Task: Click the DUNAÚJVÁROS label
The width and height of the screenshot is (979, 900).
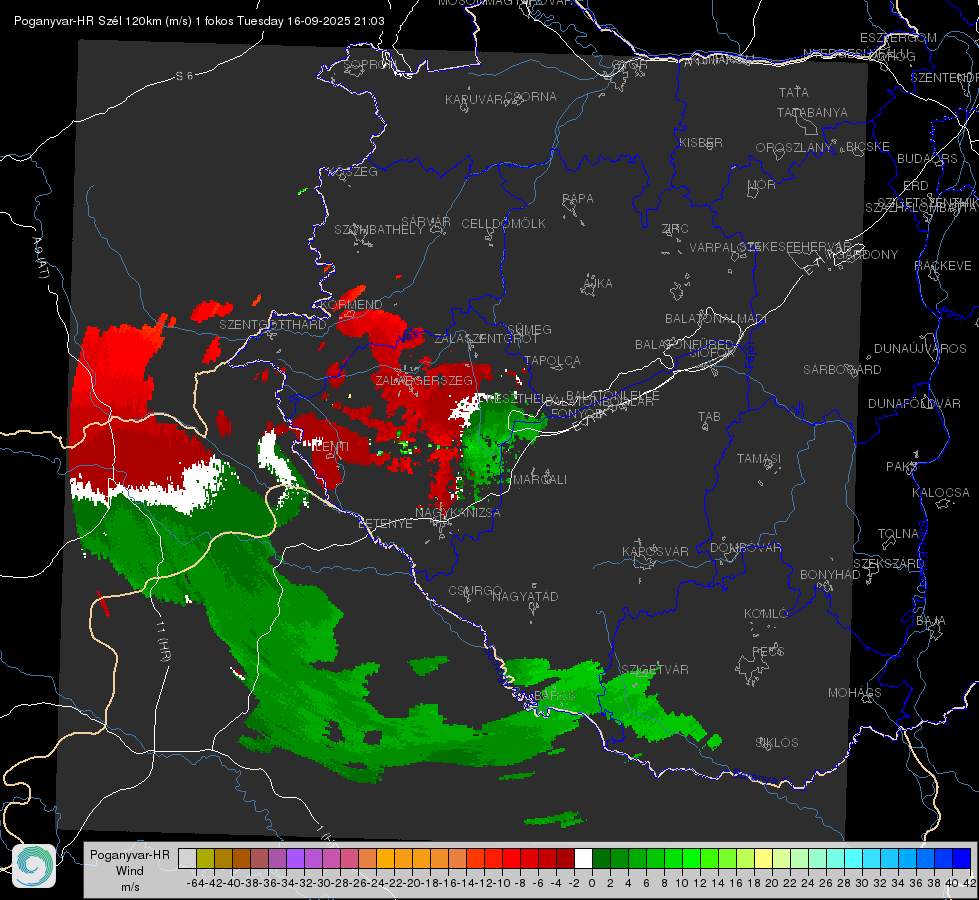Action: point(920,349)
